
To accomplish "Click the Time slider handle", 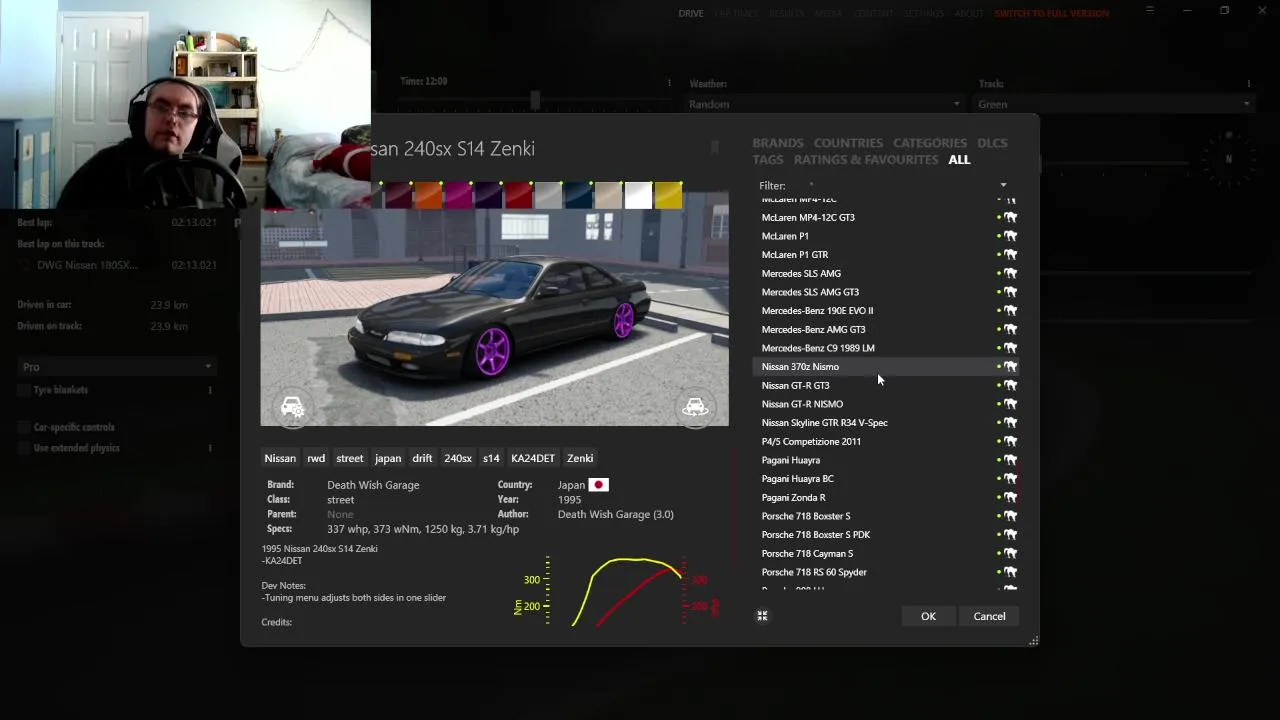I will point(535,100).
